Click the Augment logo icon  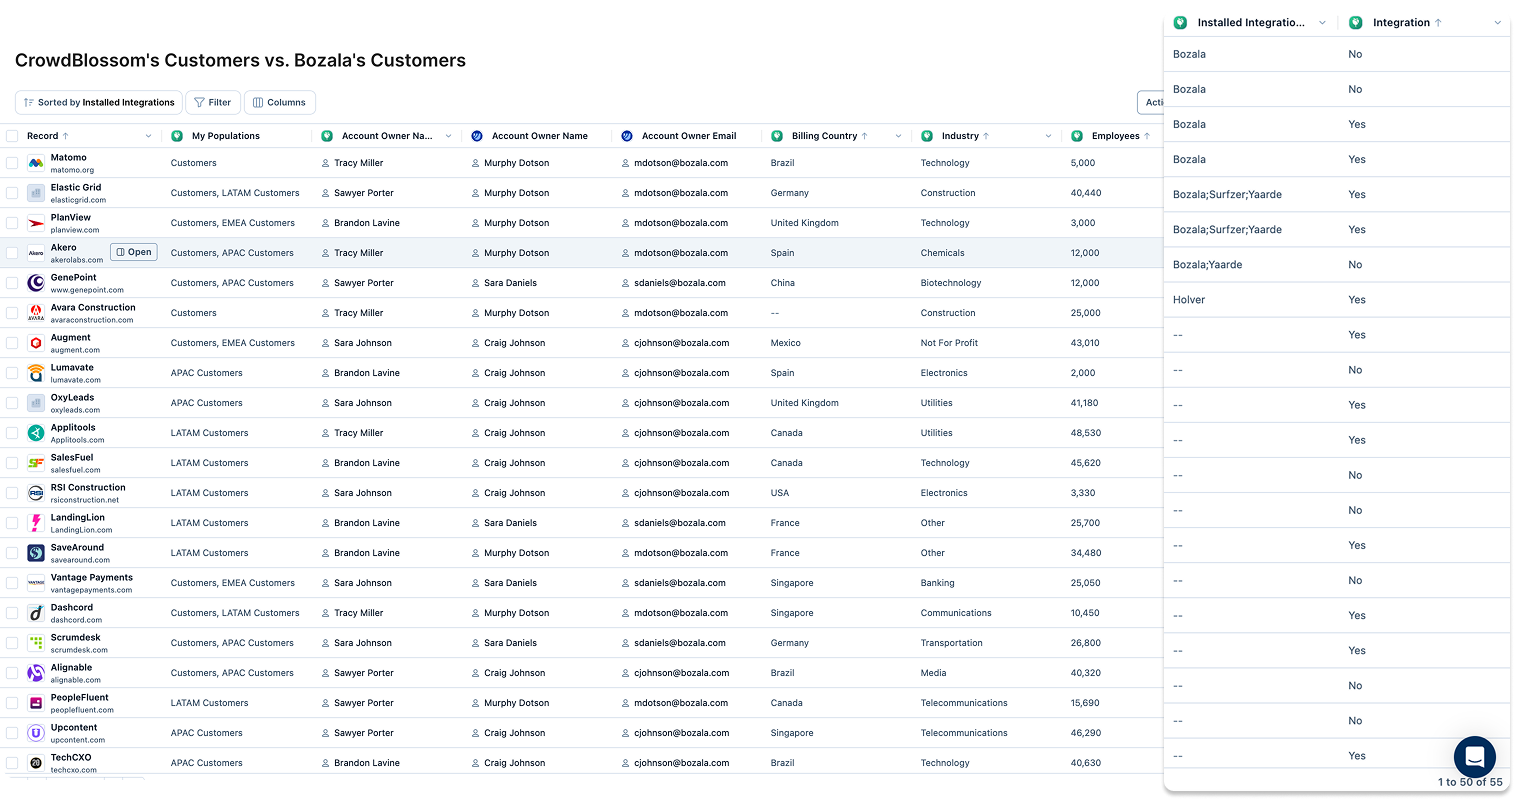click(x=36, y=343)
